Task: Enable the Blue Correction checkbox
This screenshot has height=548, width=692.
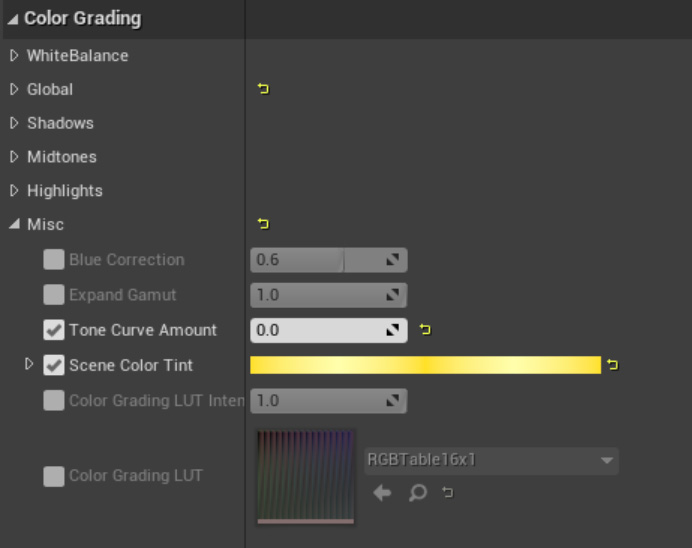Action: point(54,260)
